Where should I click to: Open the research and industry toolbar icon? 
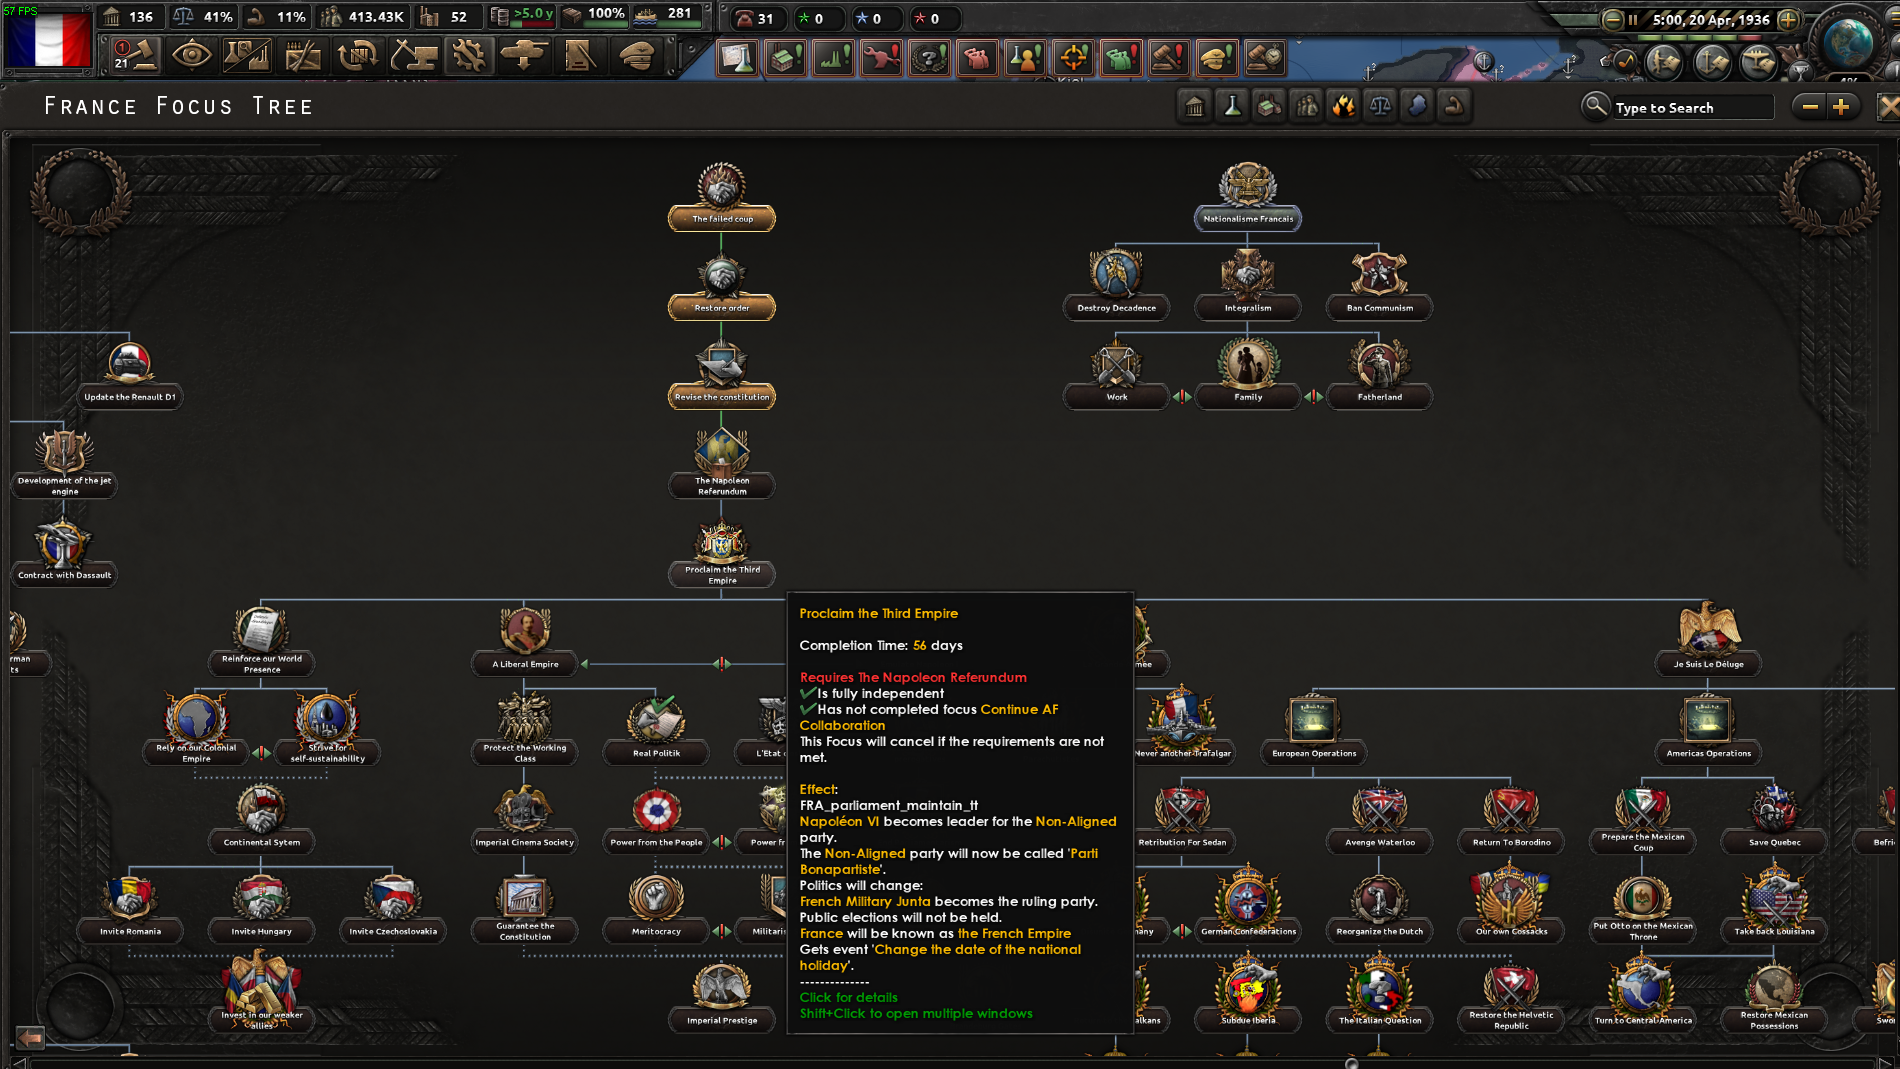click(246, 56)
